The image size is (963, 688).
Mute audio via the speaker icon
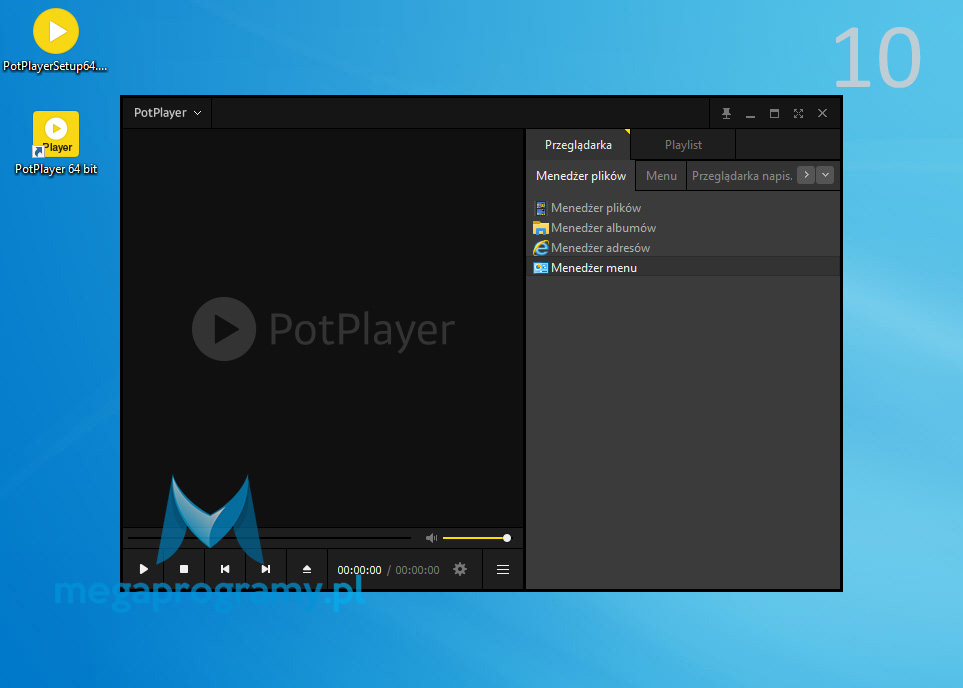[431, 538]
